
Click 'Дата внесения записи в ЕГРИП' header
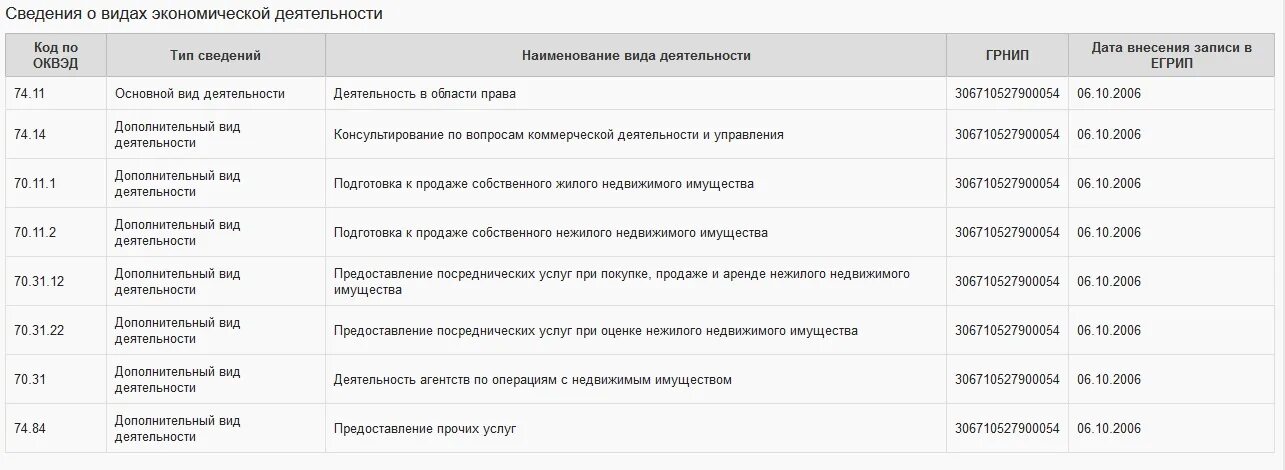tap(1172, 55)
